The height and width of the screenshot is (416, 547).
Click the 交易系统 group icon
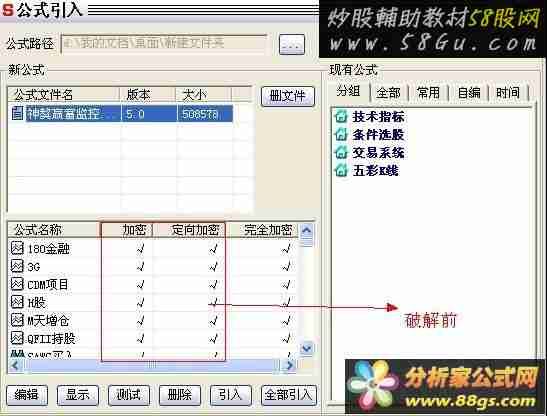341,152
